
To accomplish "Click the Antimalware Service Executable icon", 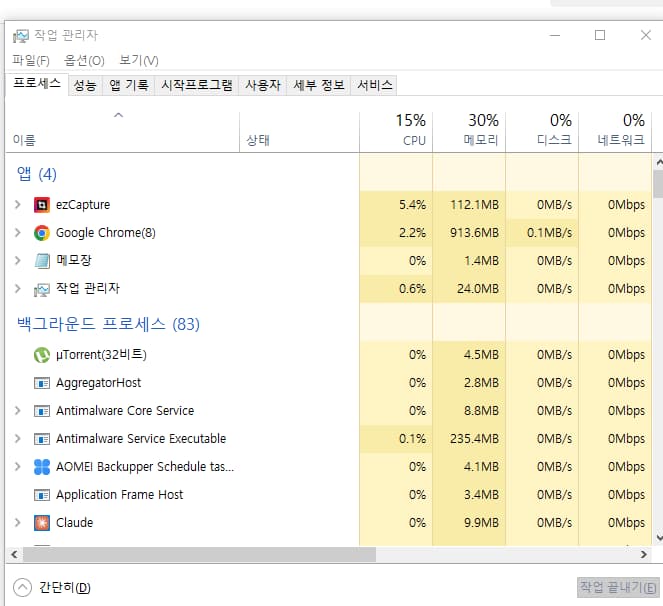I will (x=41, y=439).
